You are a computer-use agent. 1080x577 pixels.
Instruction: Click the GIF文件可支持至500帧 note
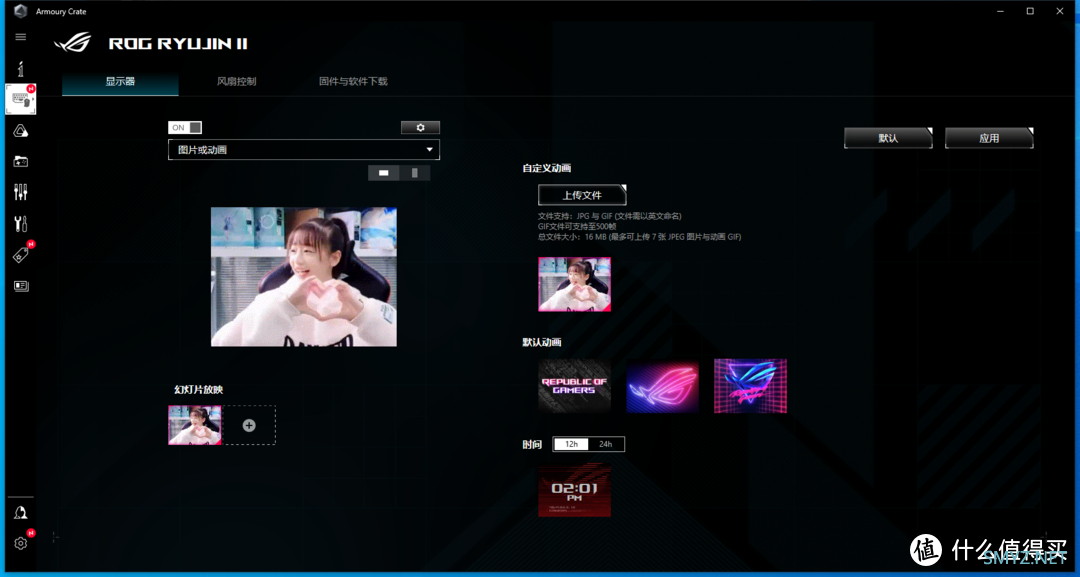[x=577, y=226]
